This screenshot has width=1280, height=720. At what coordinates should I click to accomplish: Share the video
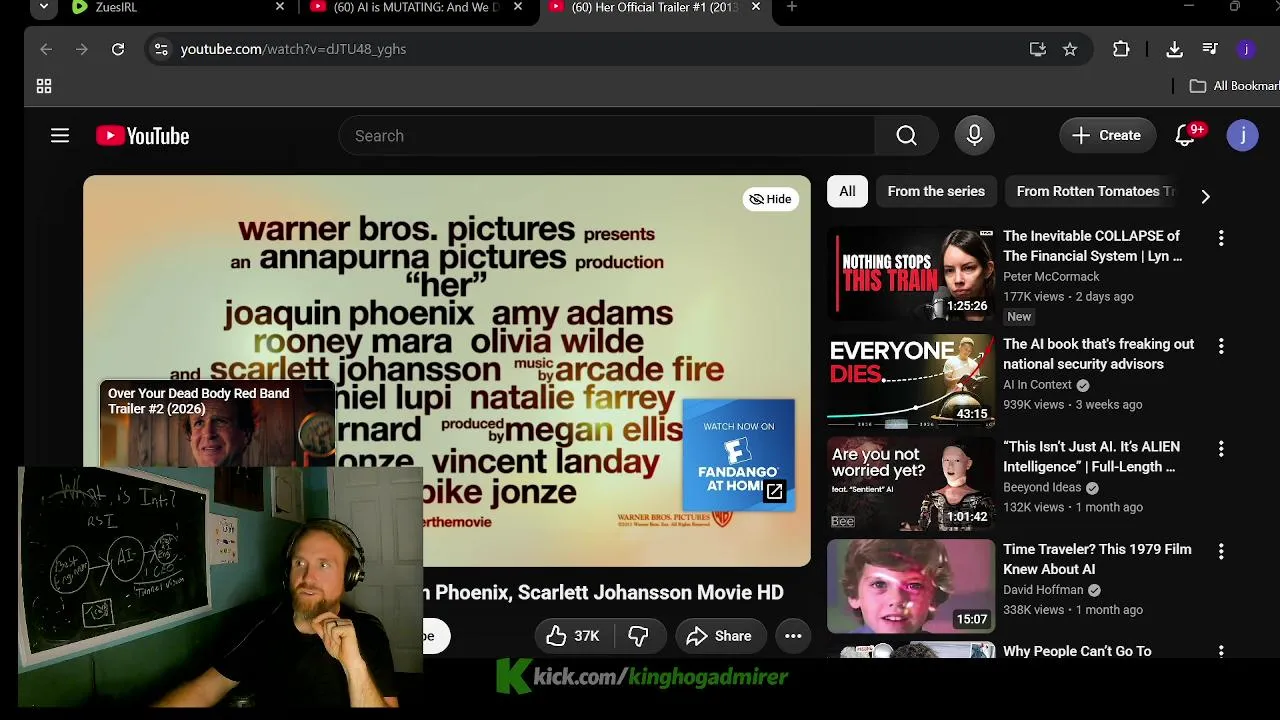click(x=719, y=636)
